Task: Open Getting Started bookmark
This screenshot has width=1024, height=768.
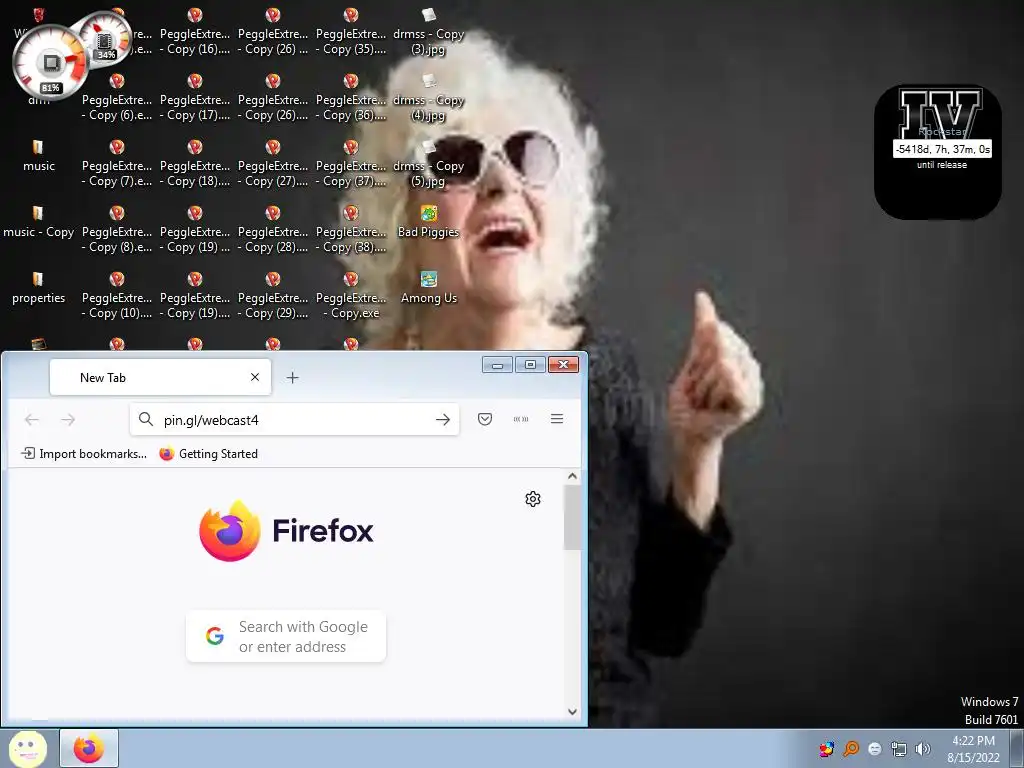Action: pos(209,453)
